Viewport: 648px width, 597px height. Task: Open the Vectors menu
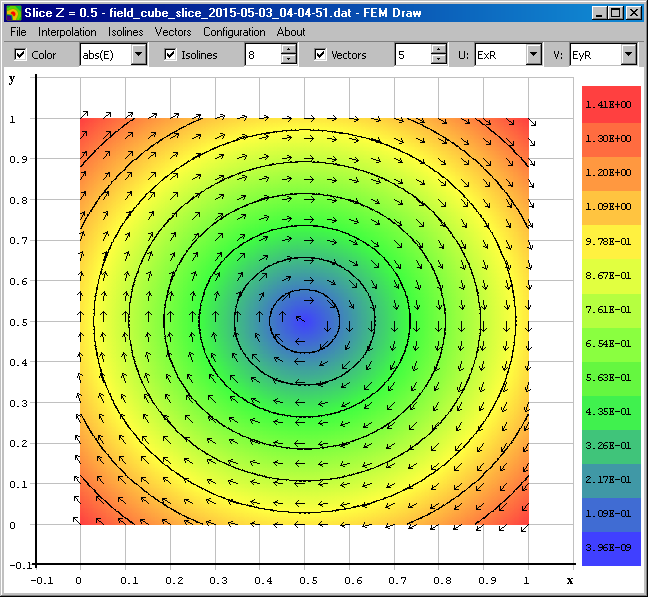coord(173,32)
